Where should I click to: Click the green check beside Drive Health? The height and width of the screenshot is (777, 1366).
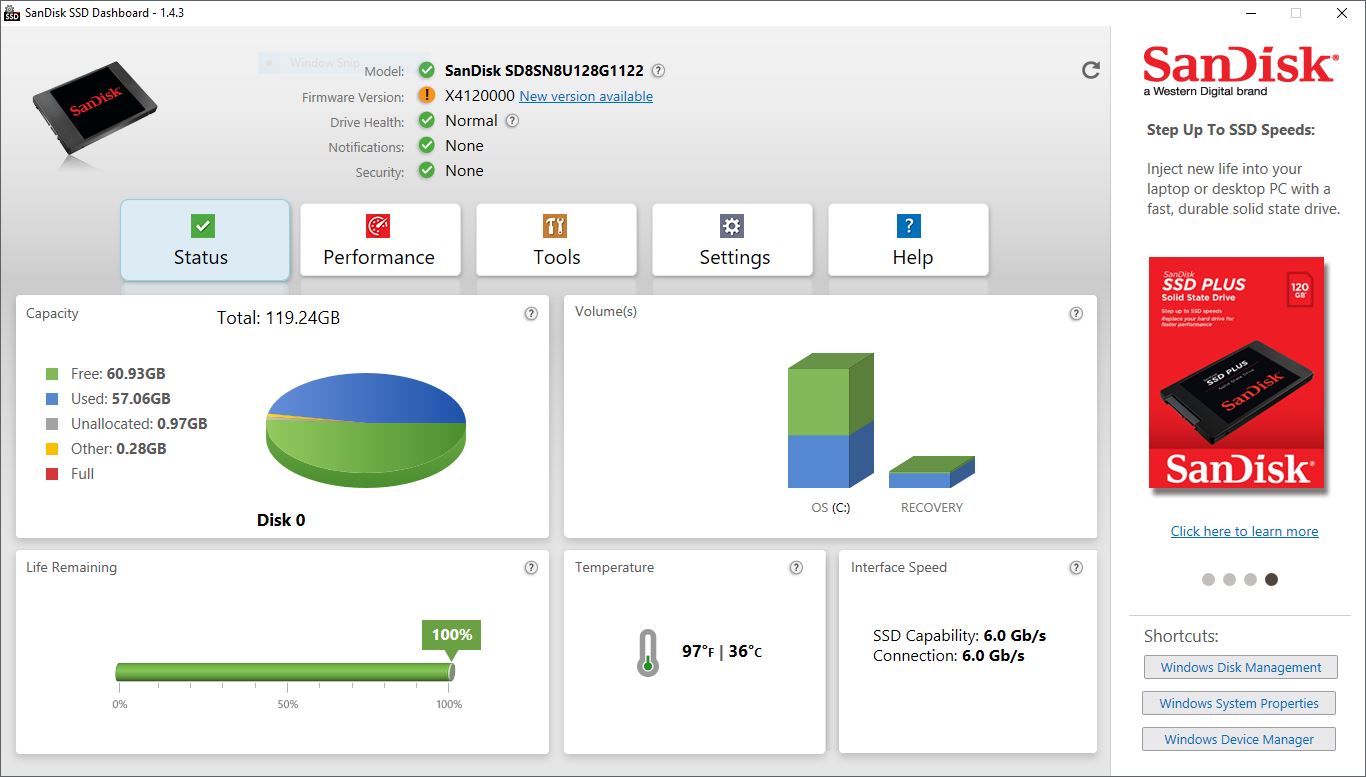427,120
